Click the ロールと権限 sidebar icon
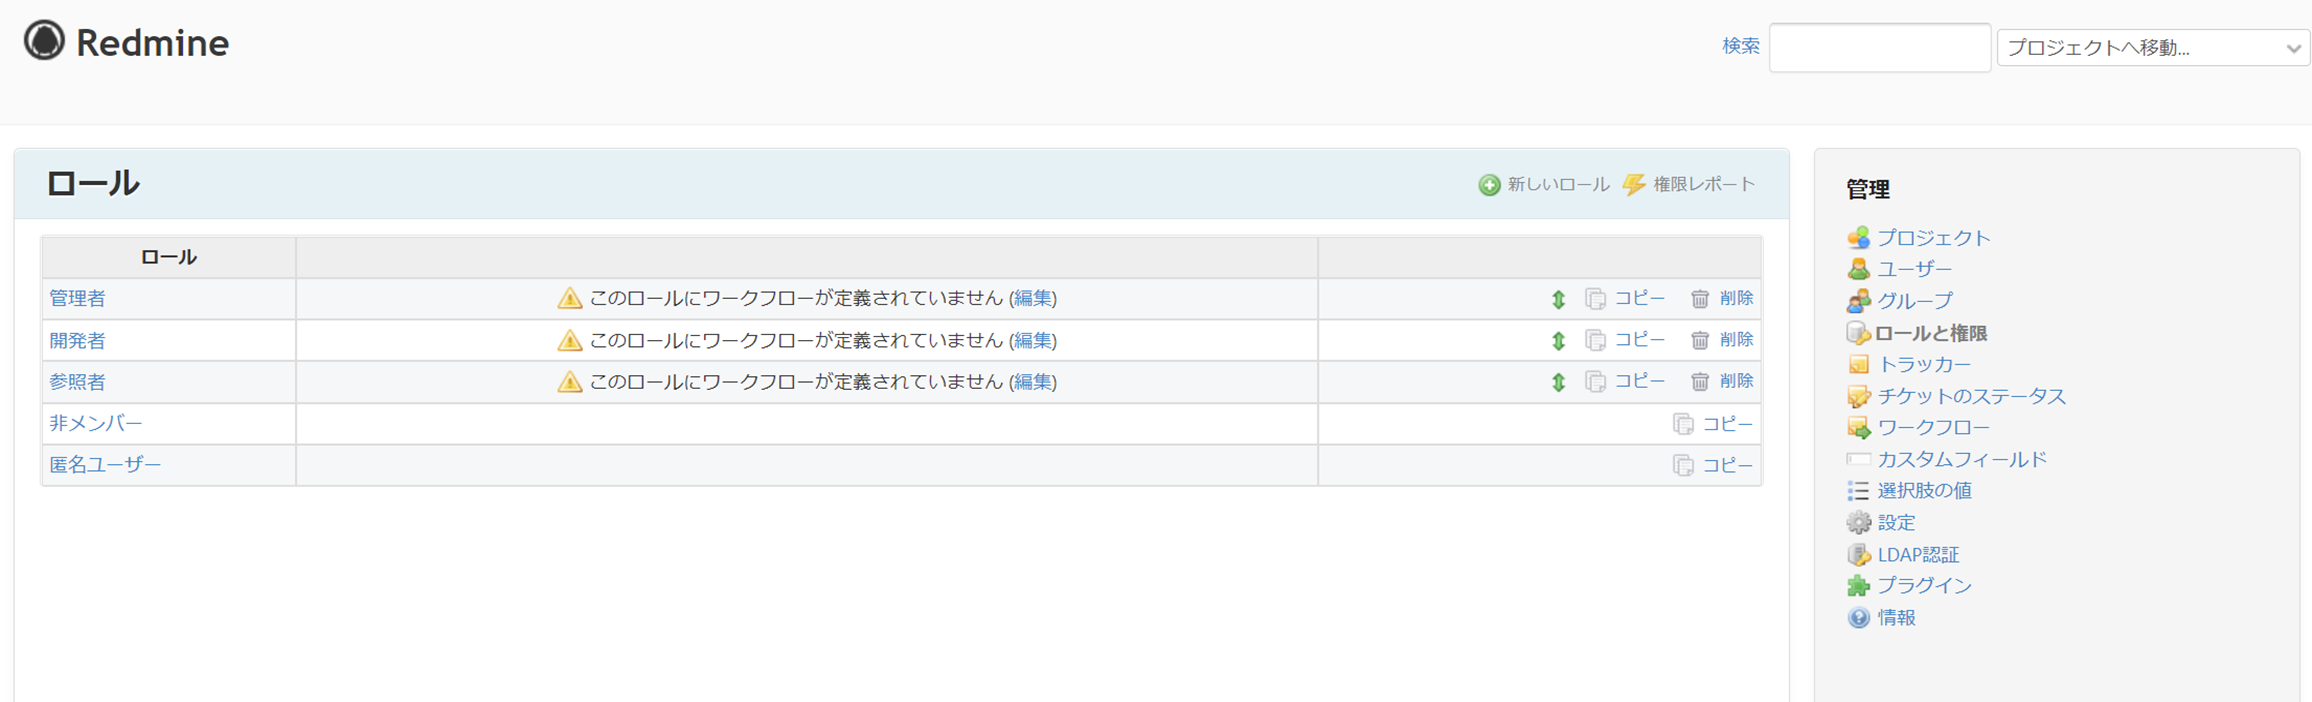This screenshot has height=702, width=2312. click(x=1858, y=333)
